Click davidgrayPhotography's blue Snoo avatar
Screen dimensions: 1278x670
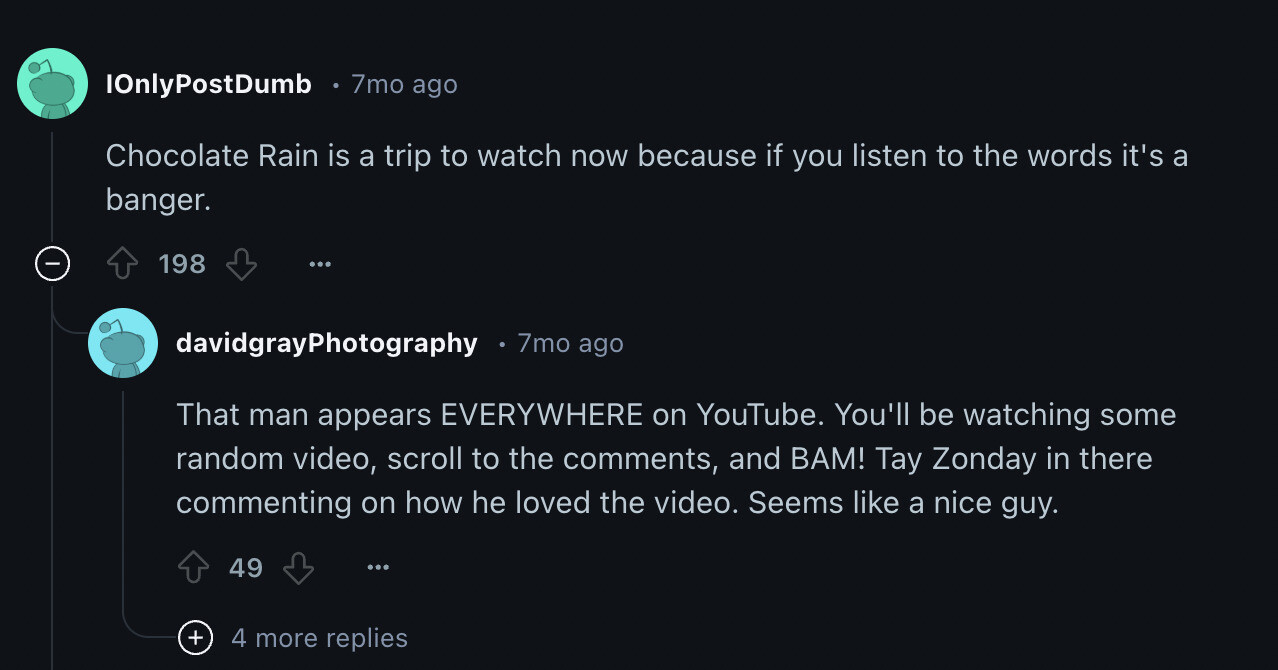(123, 343)
